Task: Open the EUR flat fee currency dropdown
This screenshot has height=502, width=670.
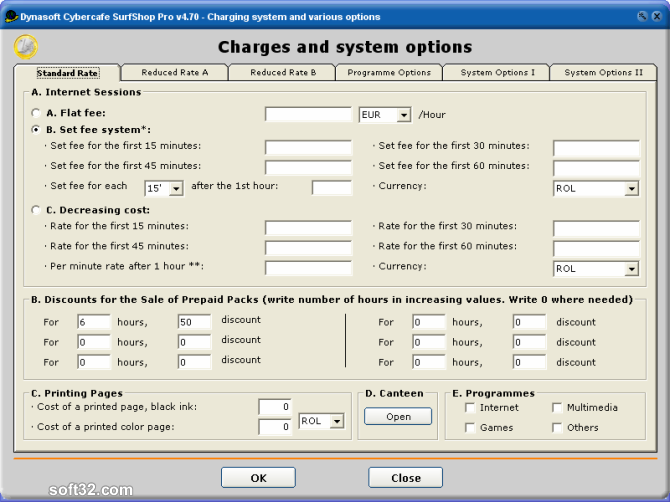Action: point(403,115)
